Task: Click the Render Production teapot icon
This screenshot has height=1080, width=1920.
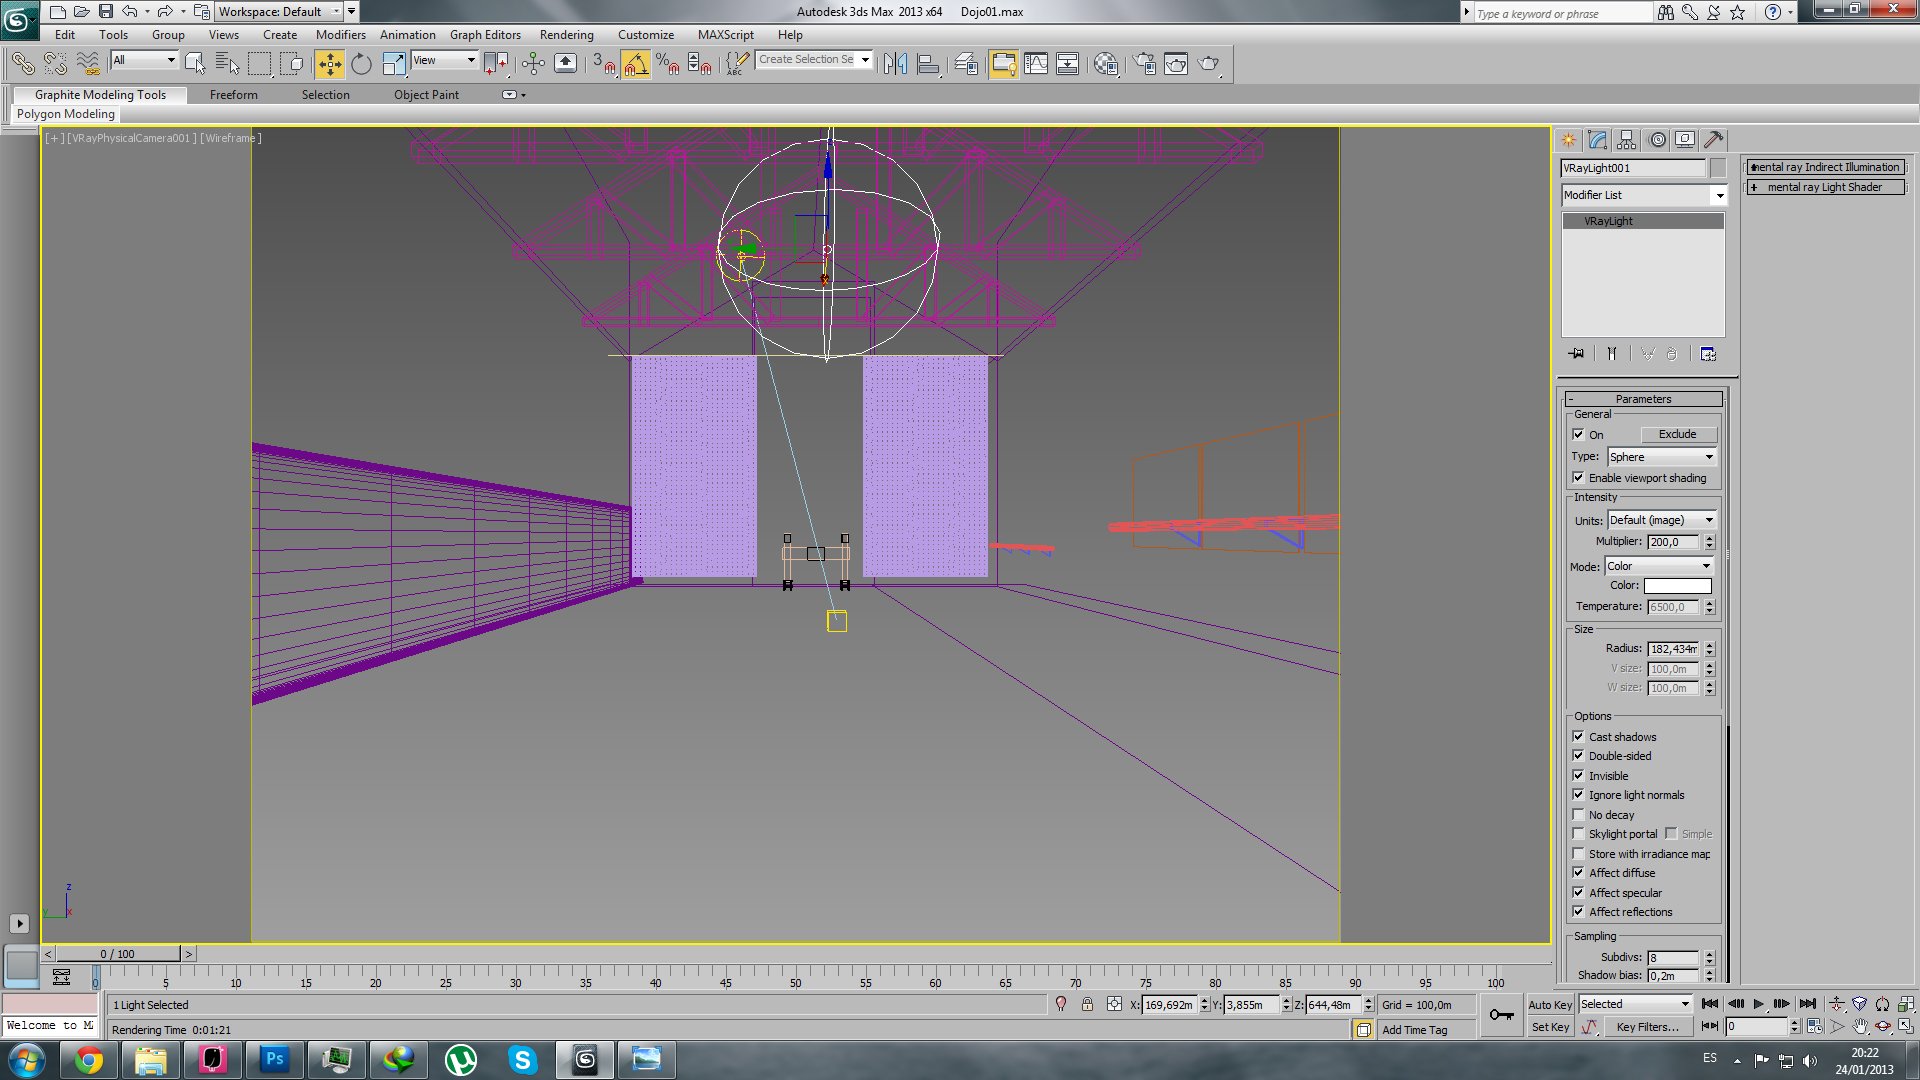Action: click(x=1209, y=64)
